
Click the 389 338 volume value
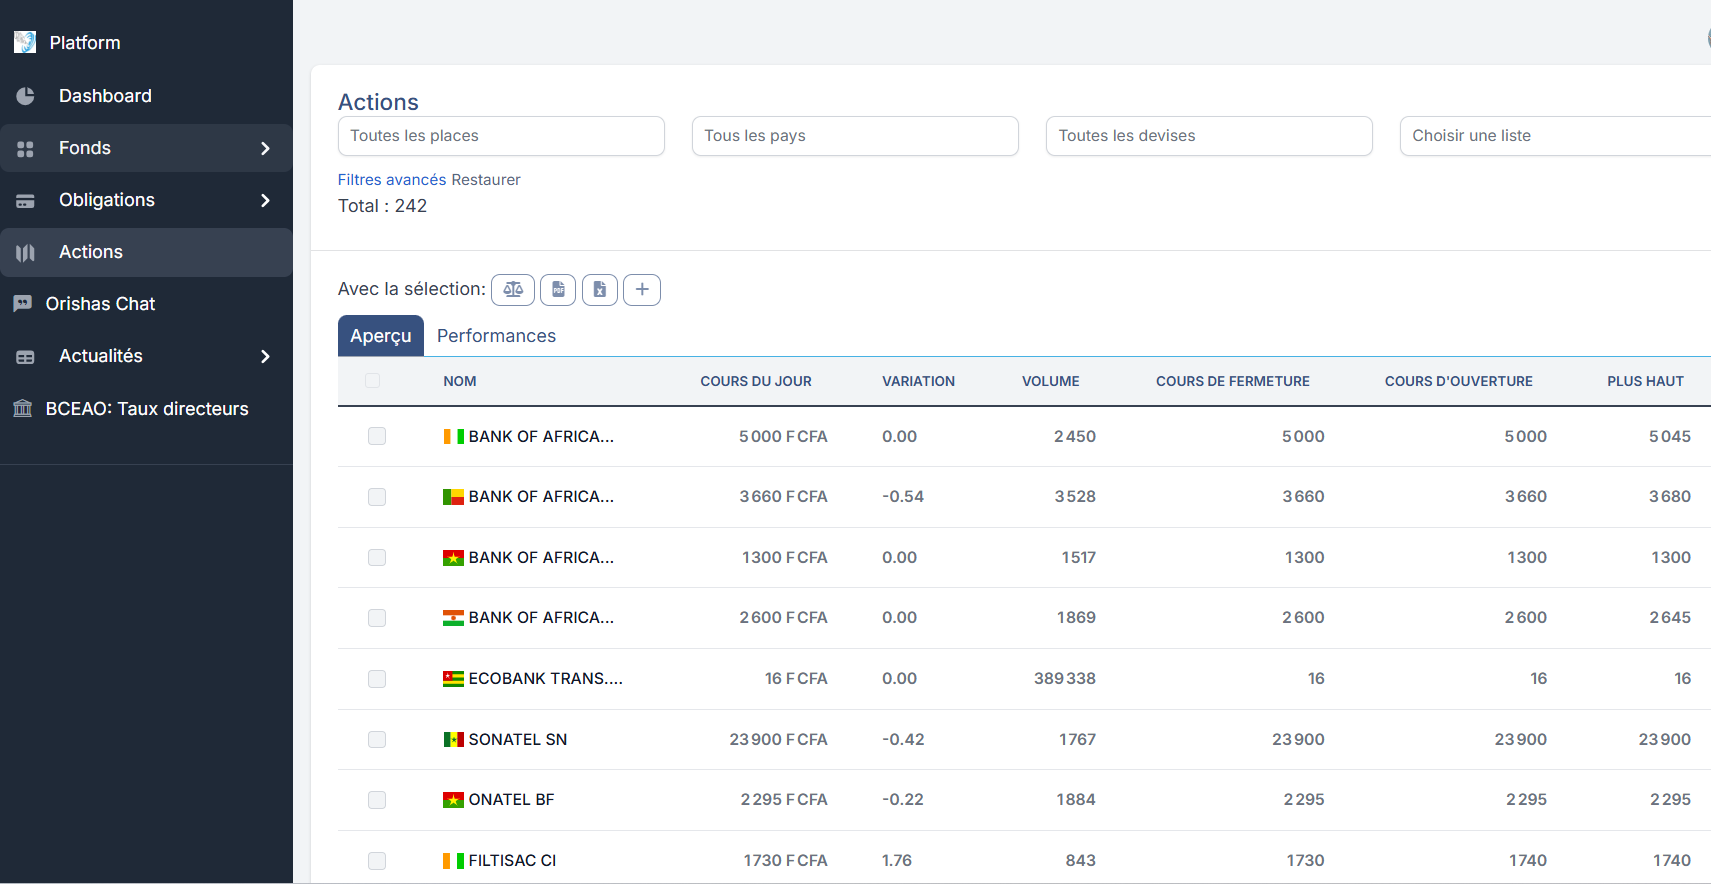(x=1065, y=679)
